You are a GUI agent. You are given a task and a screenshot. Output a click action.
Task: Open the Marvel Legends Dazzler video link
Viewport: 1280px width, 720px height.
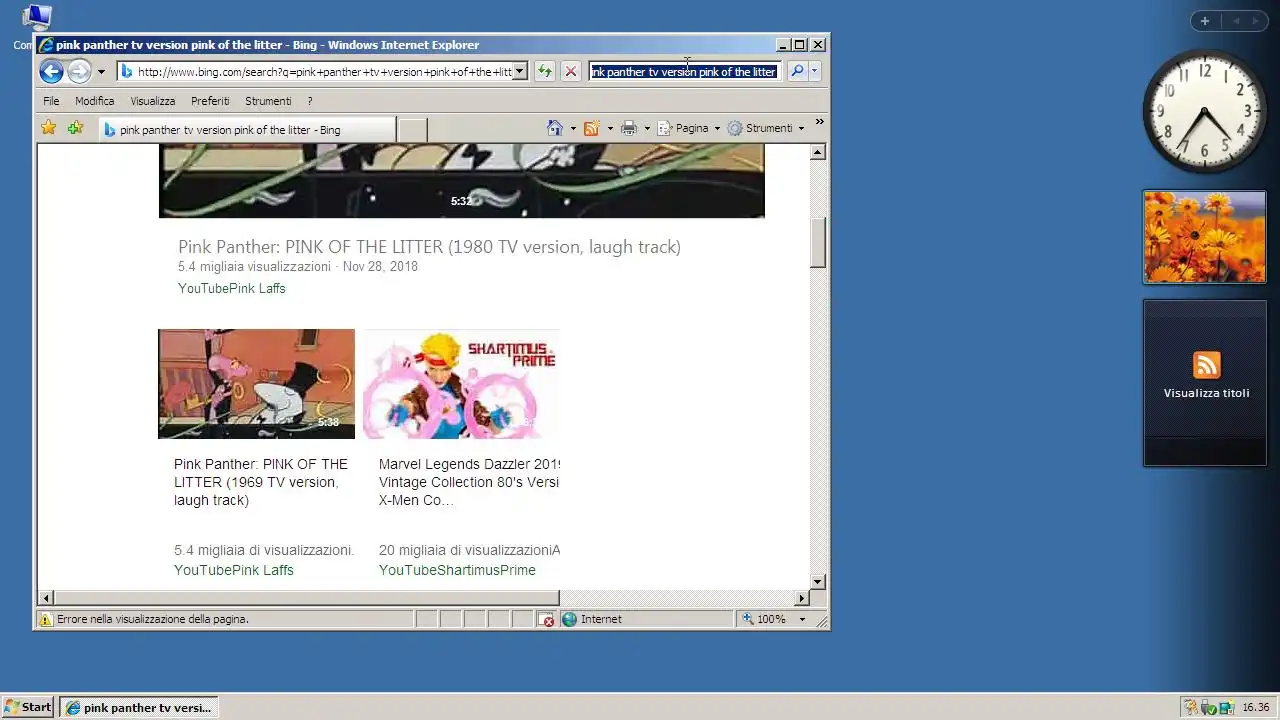[x=469, y=482]
